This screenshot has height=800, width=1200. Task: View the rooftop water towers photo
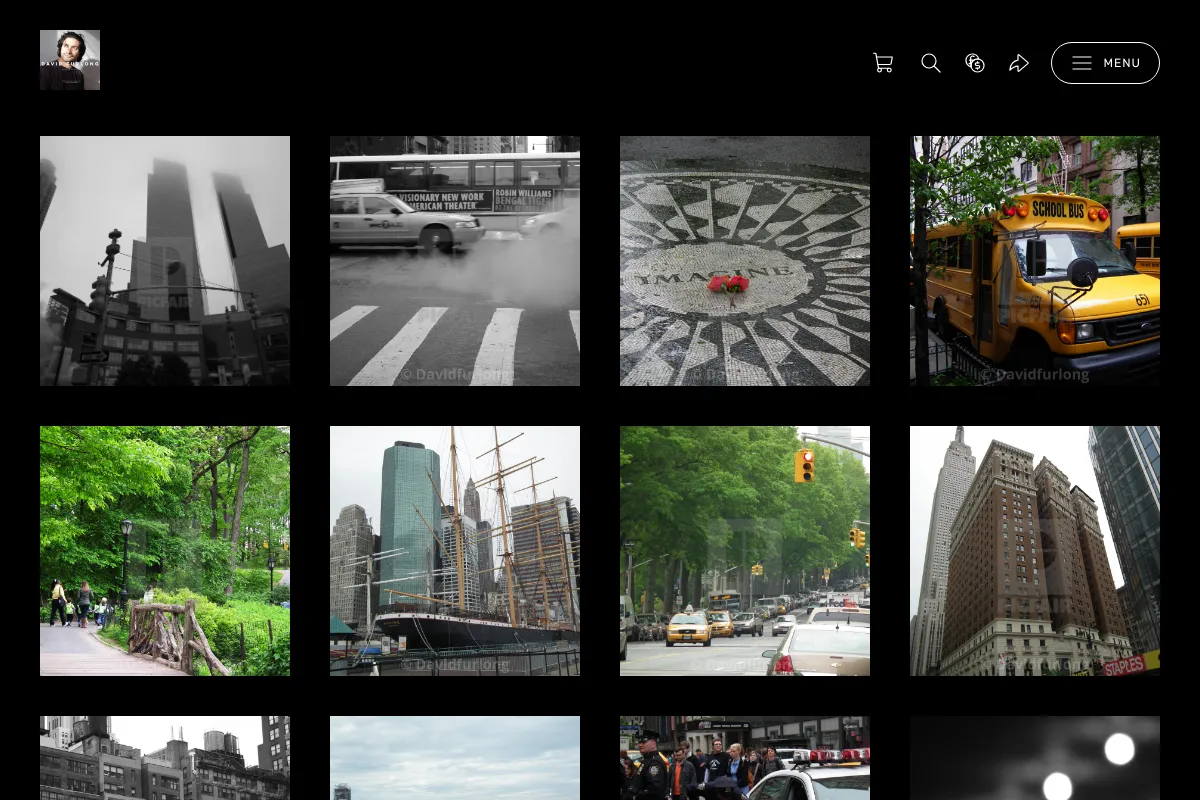pos(165,758)
